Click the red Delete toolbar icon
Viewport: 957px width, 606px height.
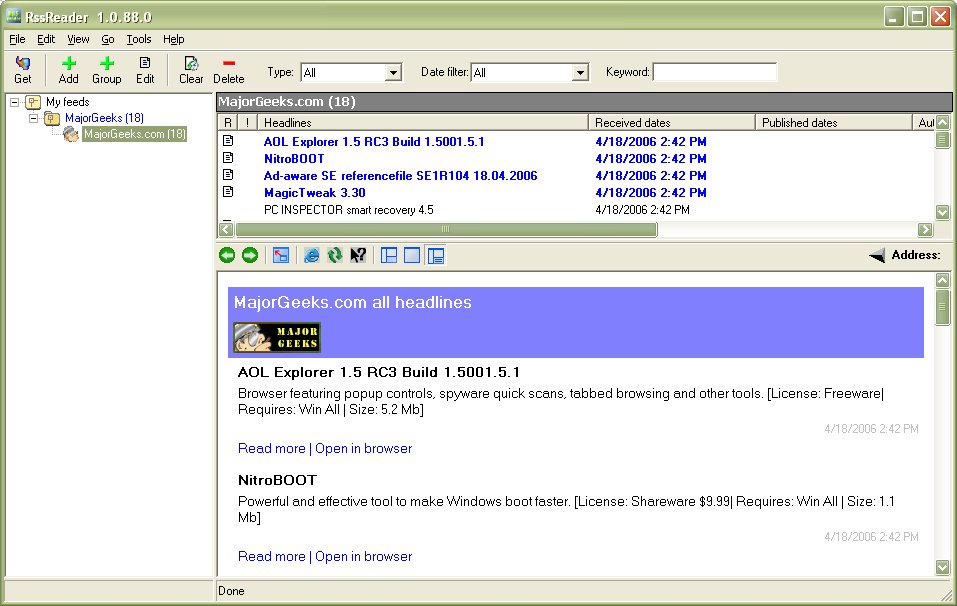[228, 70]
